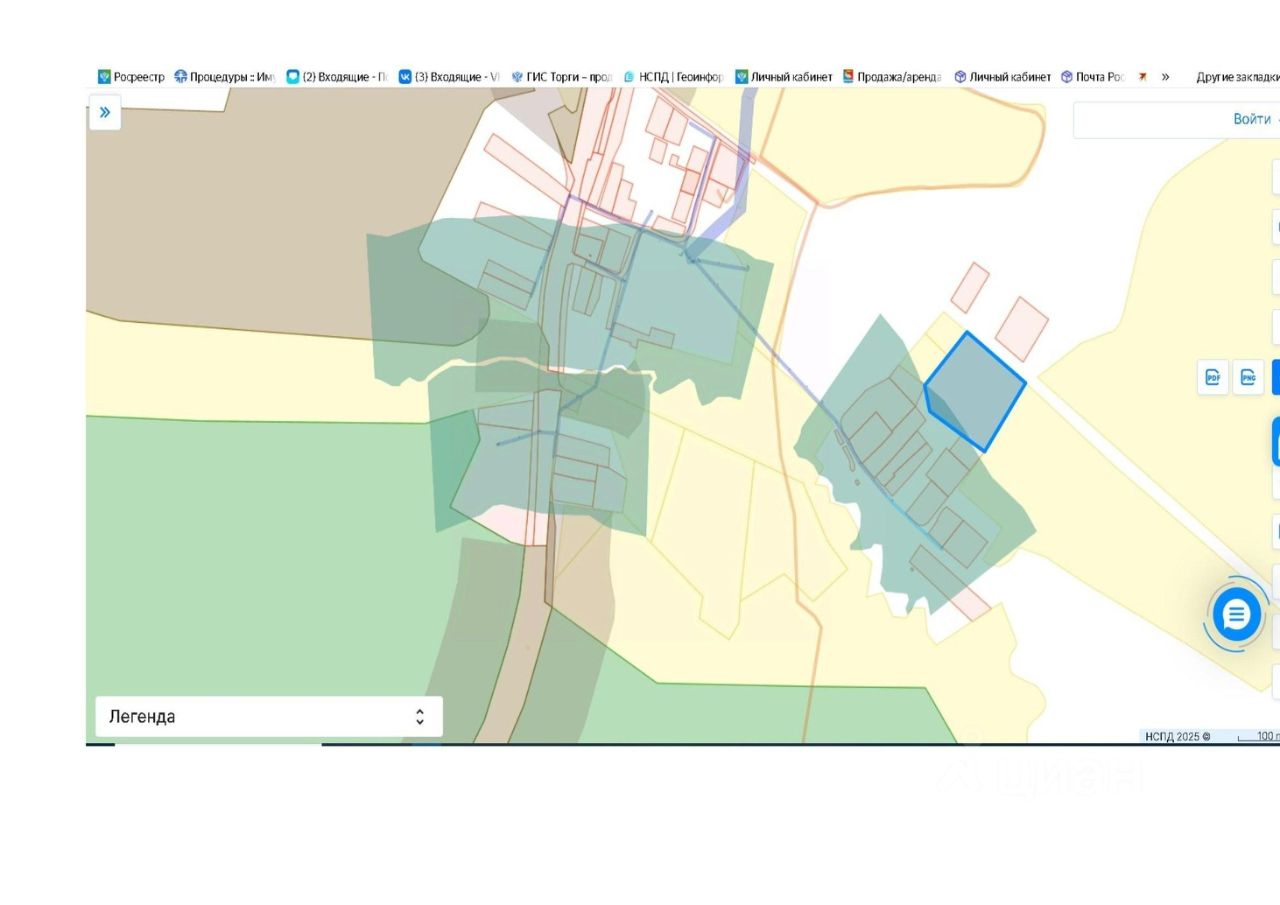Show more bookmarks with the » chevron

(x=1165, y=77)
